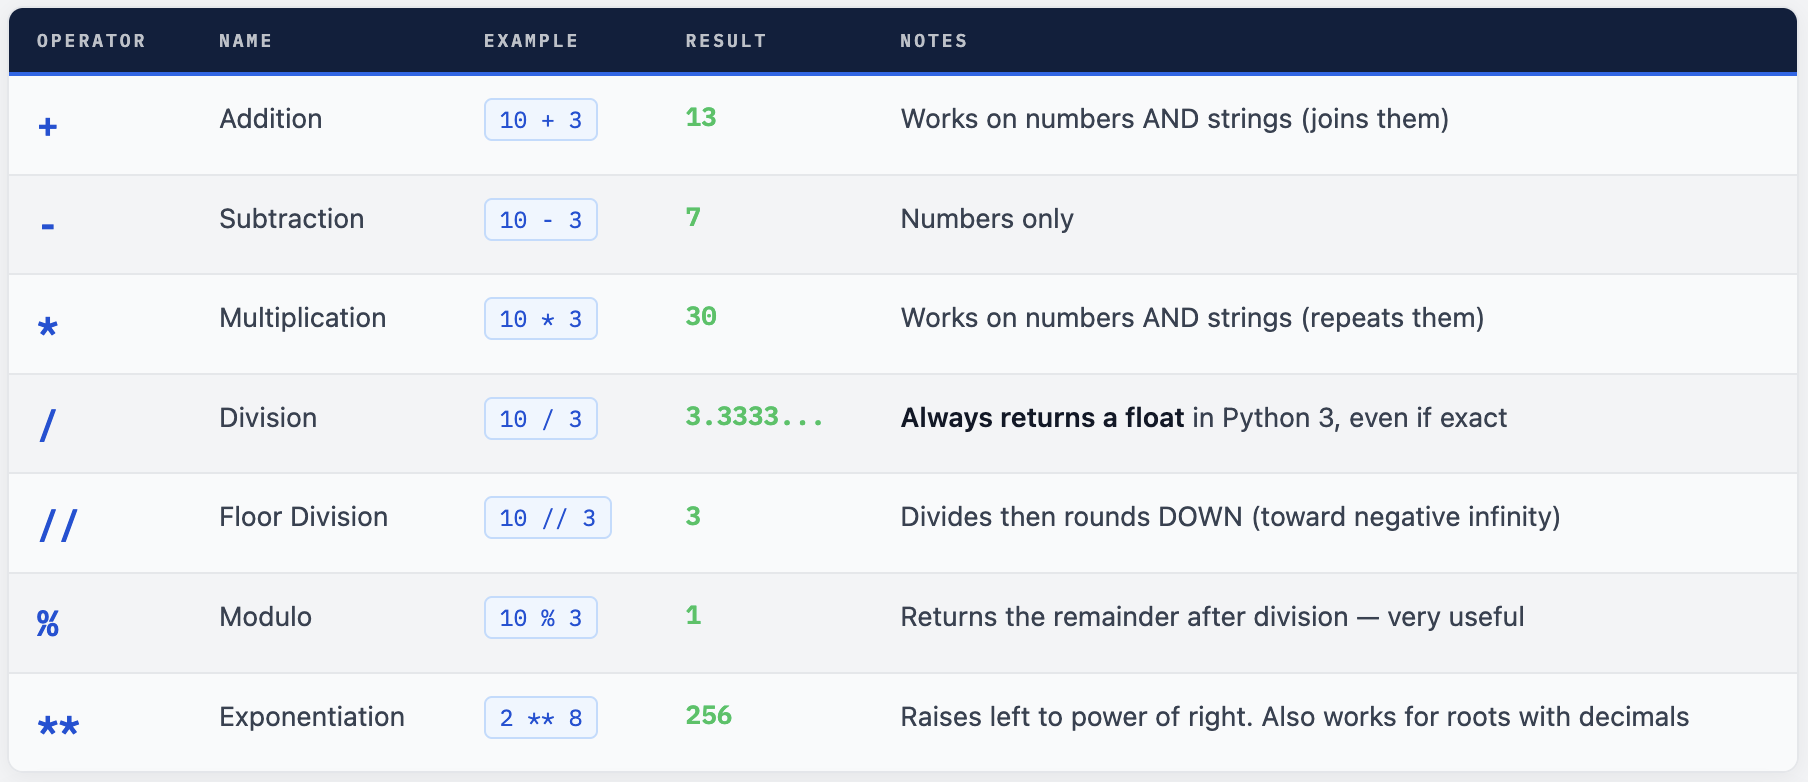Screen dimensions: 1808x782
Task: Click the single slash division symbol
Action: 48,425
